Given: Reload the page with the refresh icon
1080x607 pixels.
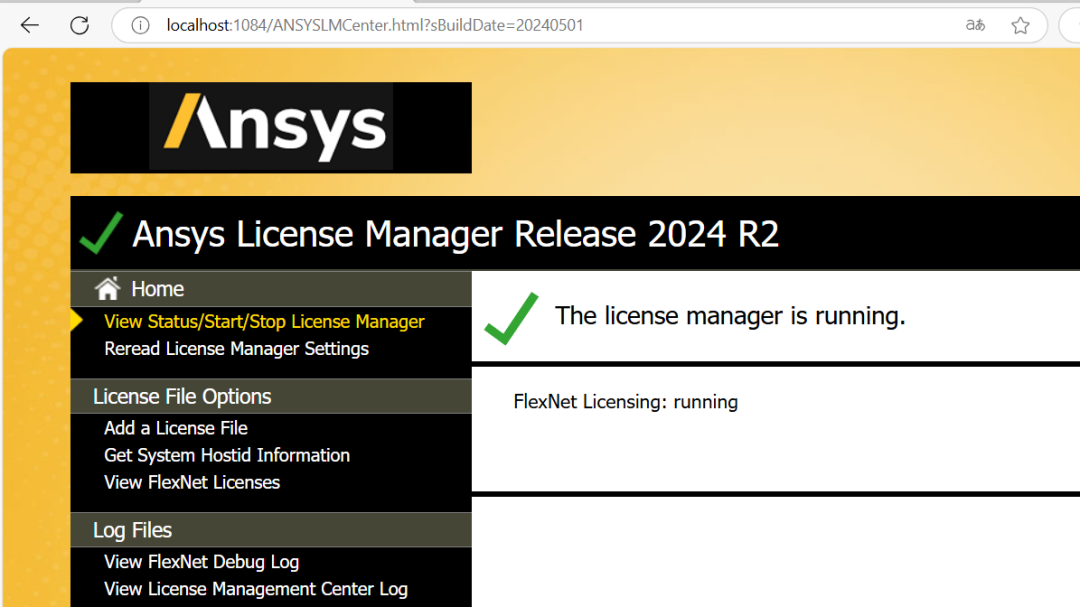Looking at the screenshot, I should click(80, 25).
